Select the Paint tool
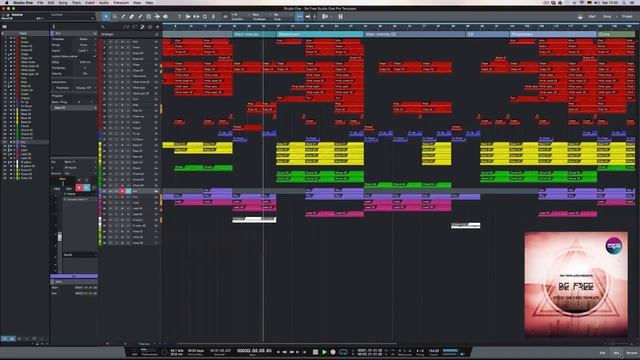This screenshot has height=360, width=640. [x=140, y=17]
